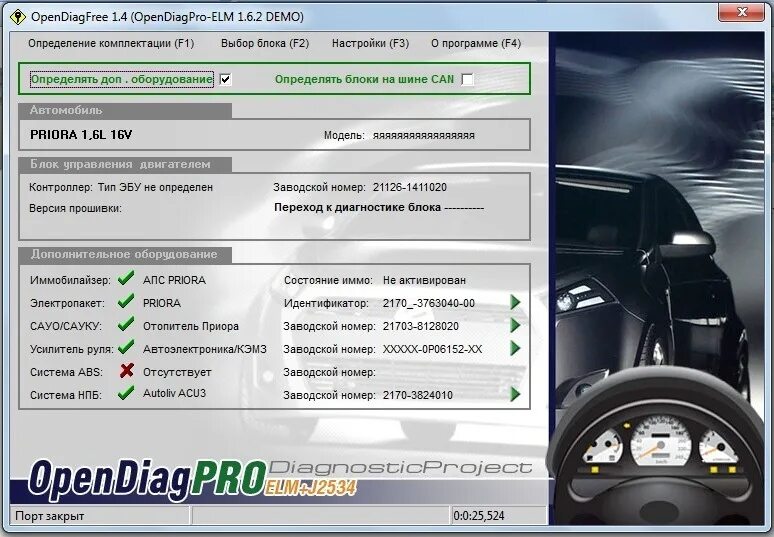Click the Отопитель Приора text
The height and width of the screenshot is (537, 774).
(x=191, y=326)
